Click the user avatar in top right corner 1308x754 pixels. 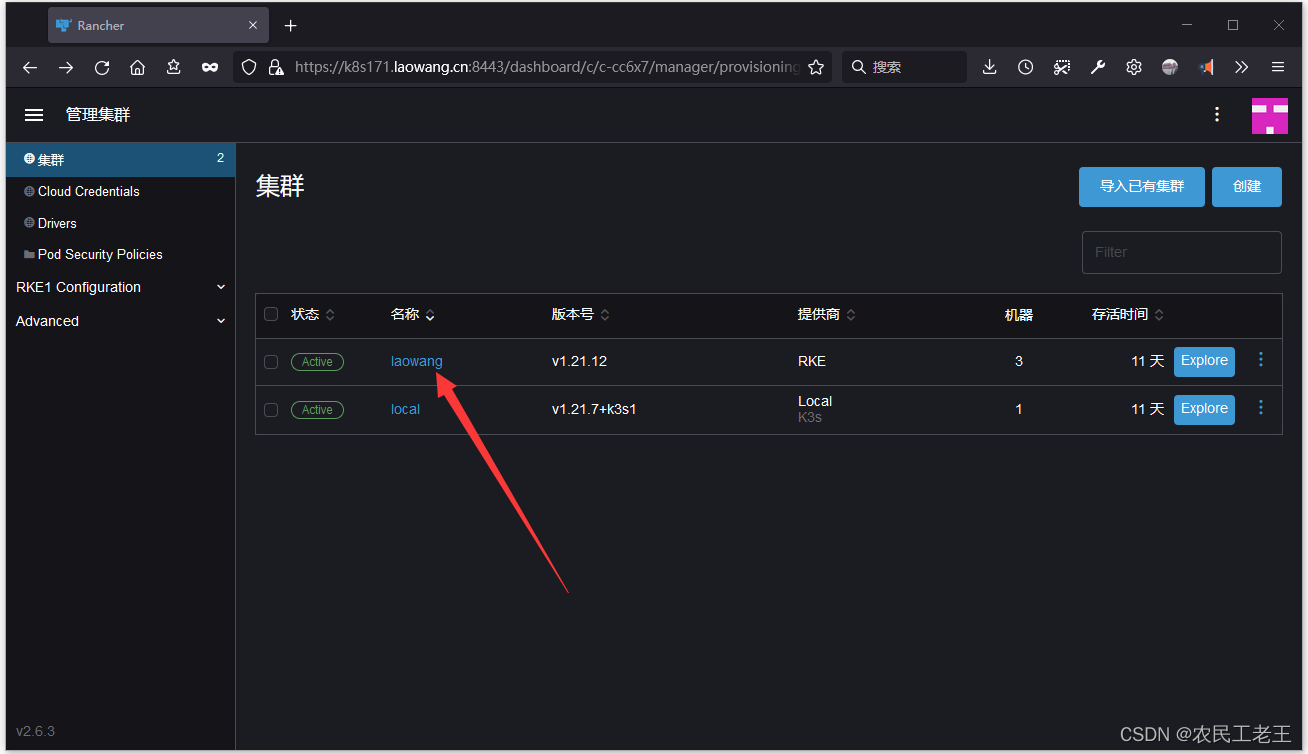click(x=1269, y=114)
